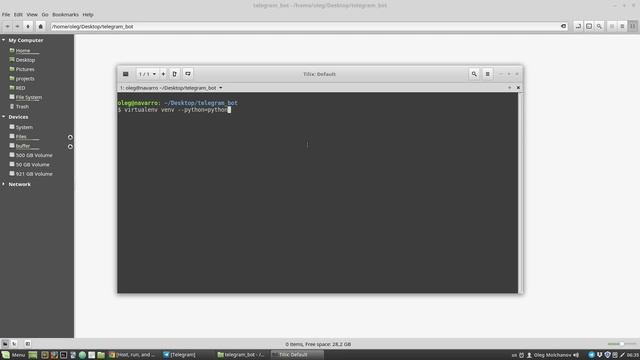Viewport: 640px width, 360px height.
Task: Open Tilix sidebar toggle icon
Action: [x=126, y=74]
